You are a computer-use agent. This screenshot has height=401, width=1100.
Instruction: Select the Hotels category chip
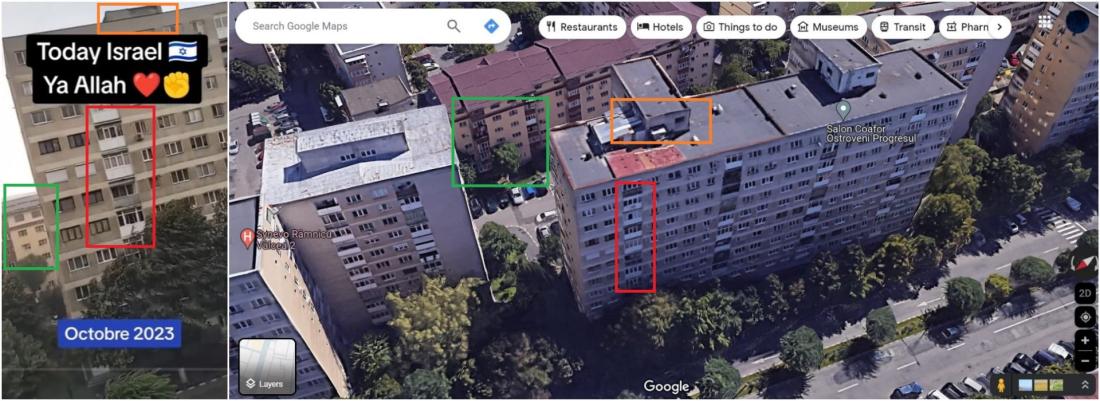[660, 27]
